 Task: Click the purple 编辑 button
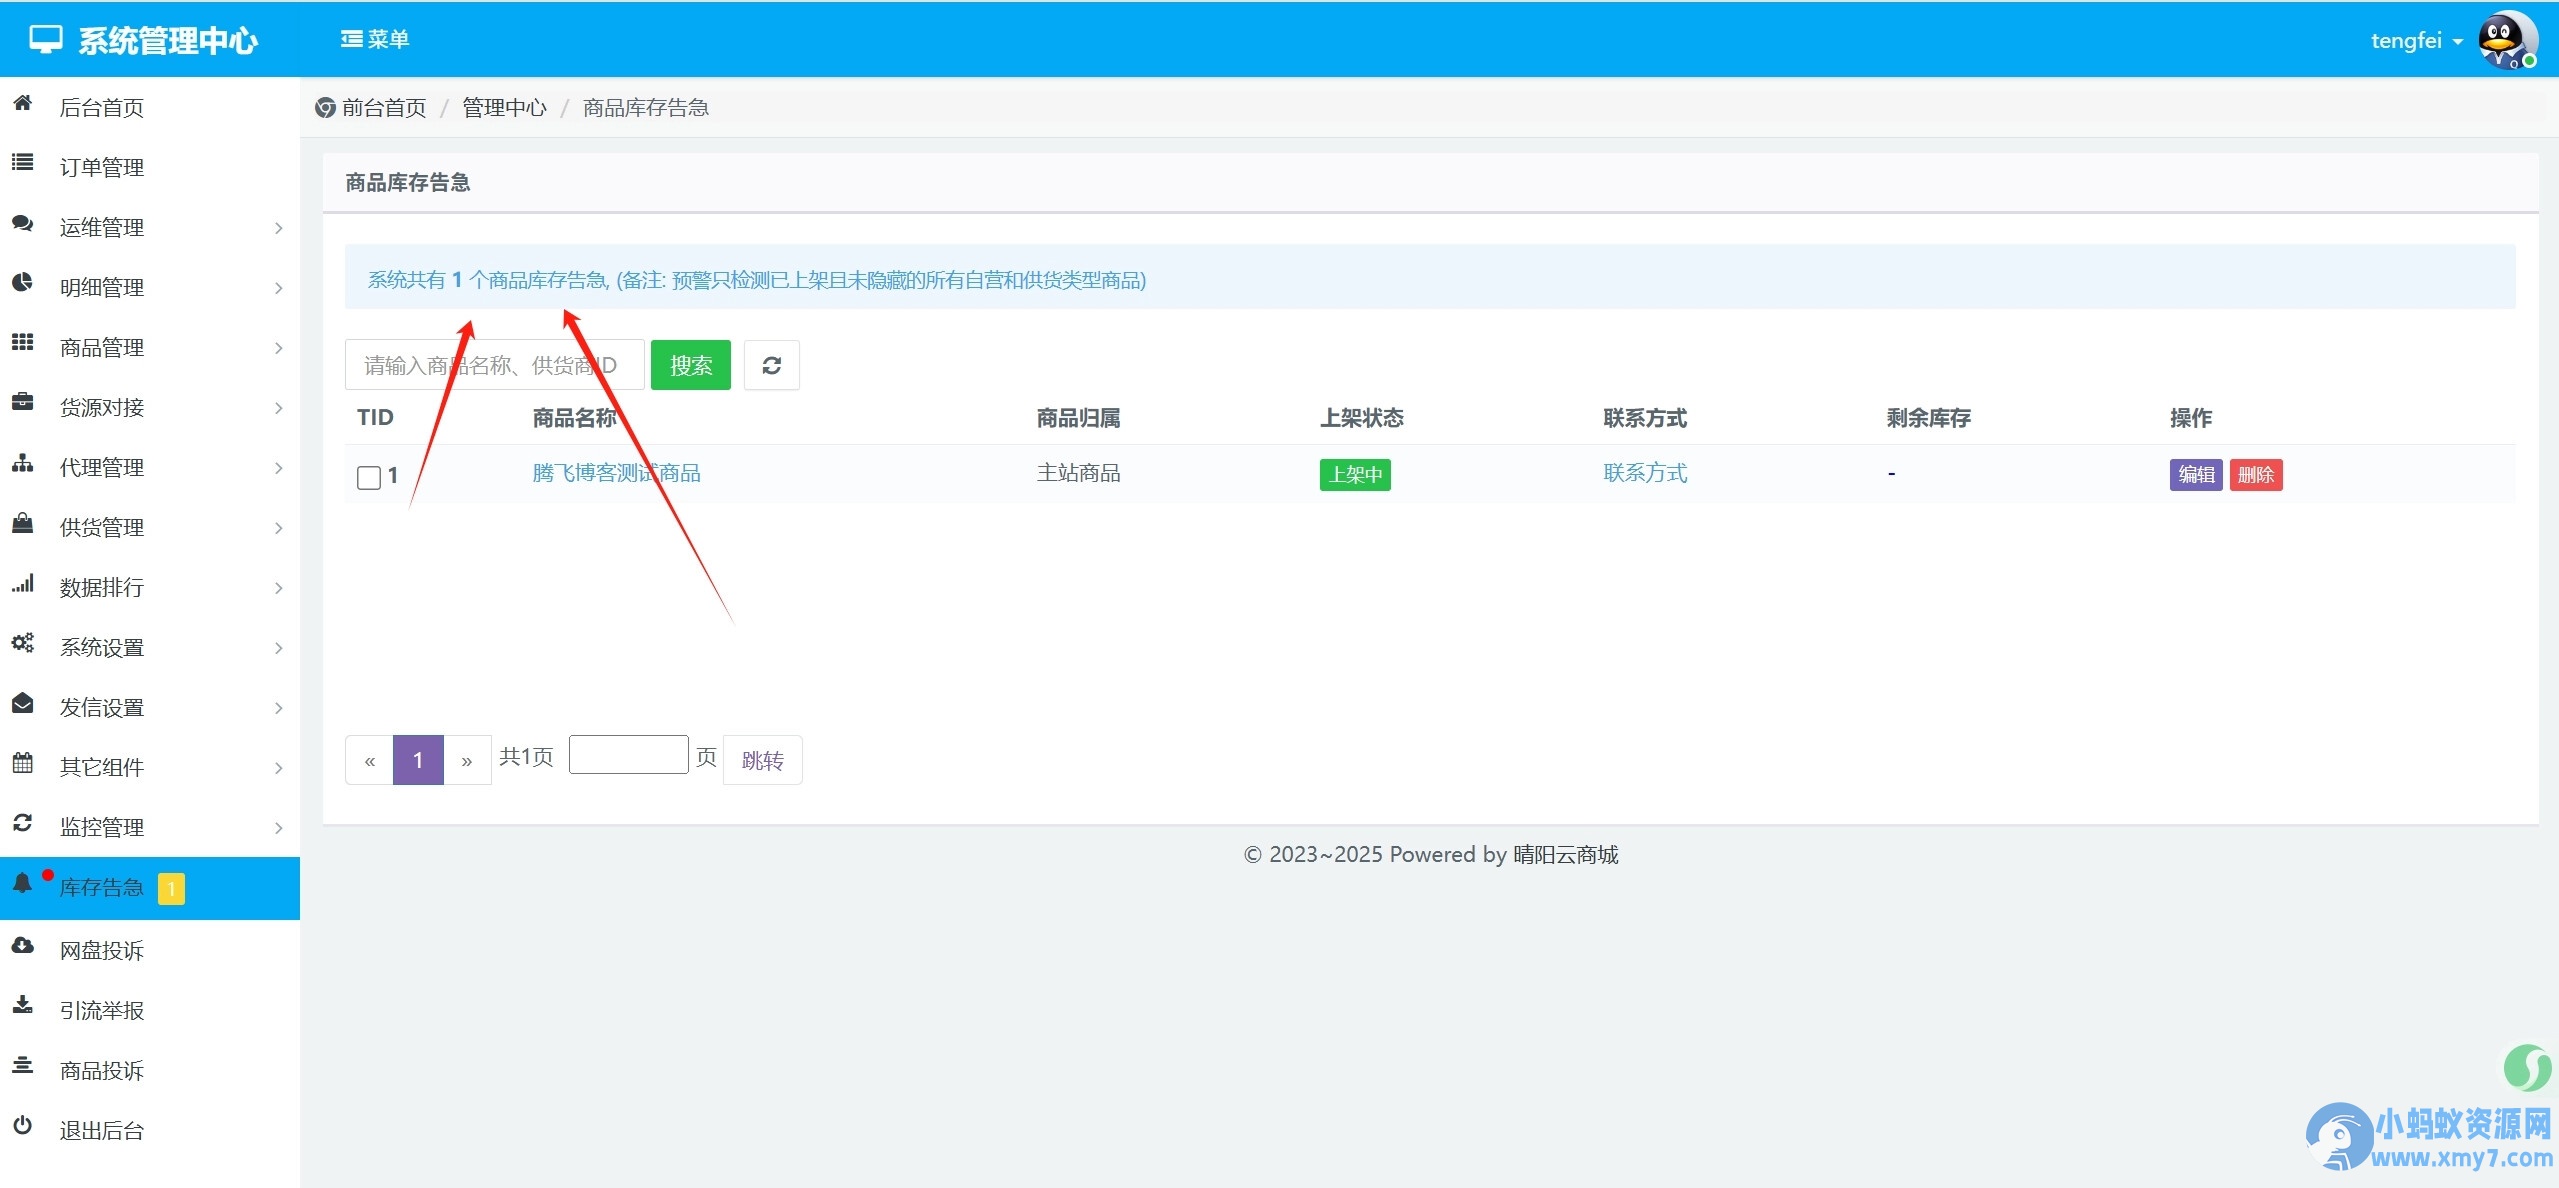(x=2196, y=474)
